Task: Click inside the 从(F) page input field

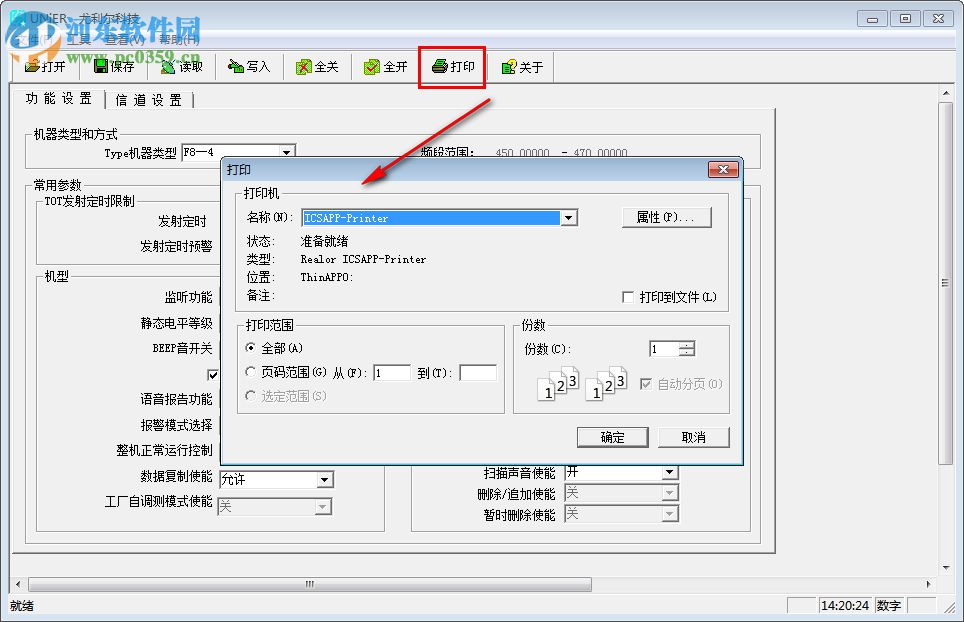Action: (393, 372)
